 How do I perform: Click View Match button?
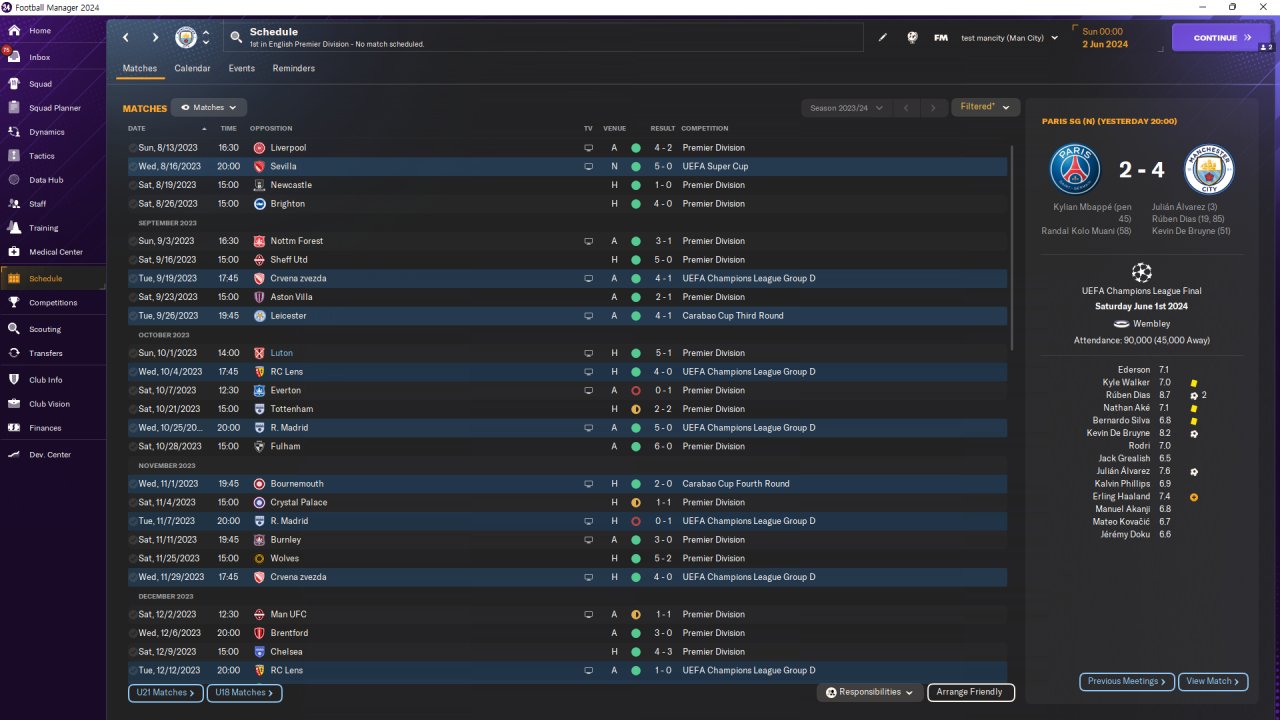coord(1213,681)
